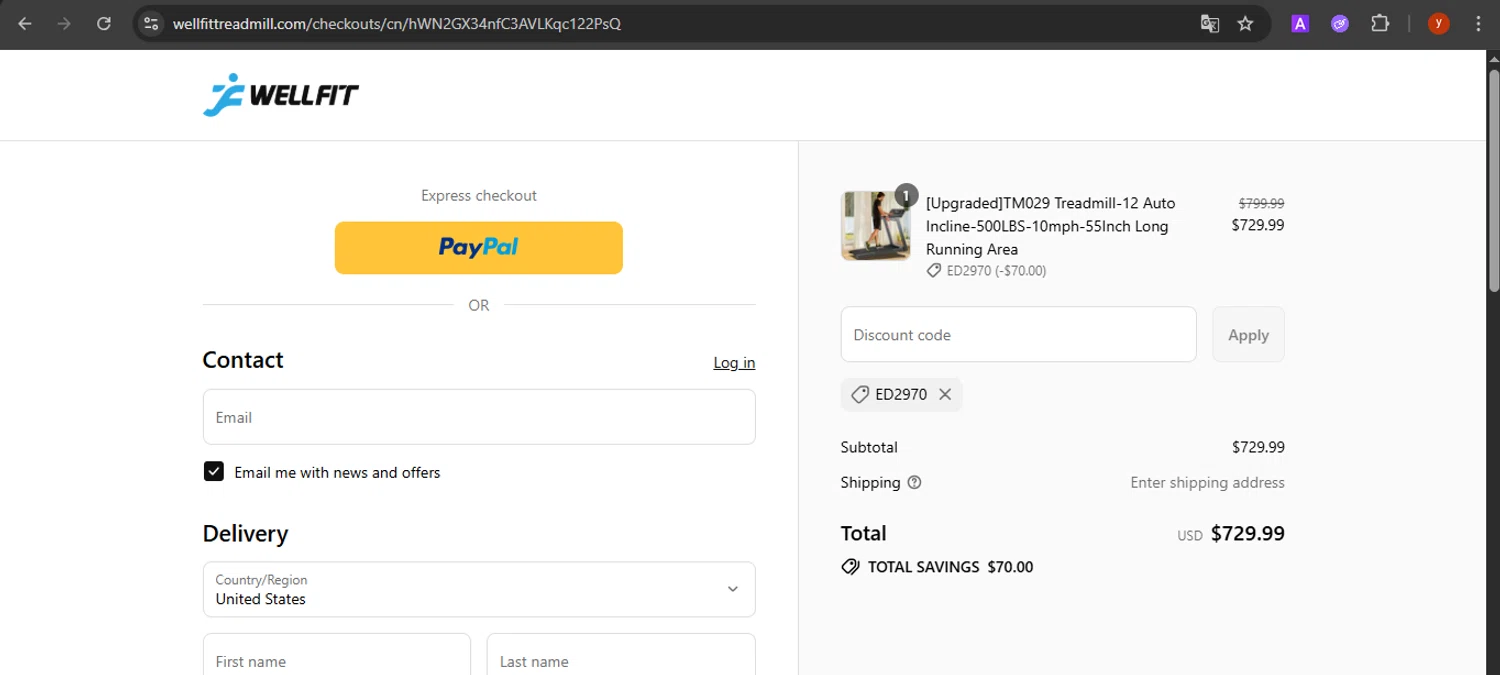Screen dimensions: 1500x675
Task: Focus the Email input field
Action: click(479, 417)
